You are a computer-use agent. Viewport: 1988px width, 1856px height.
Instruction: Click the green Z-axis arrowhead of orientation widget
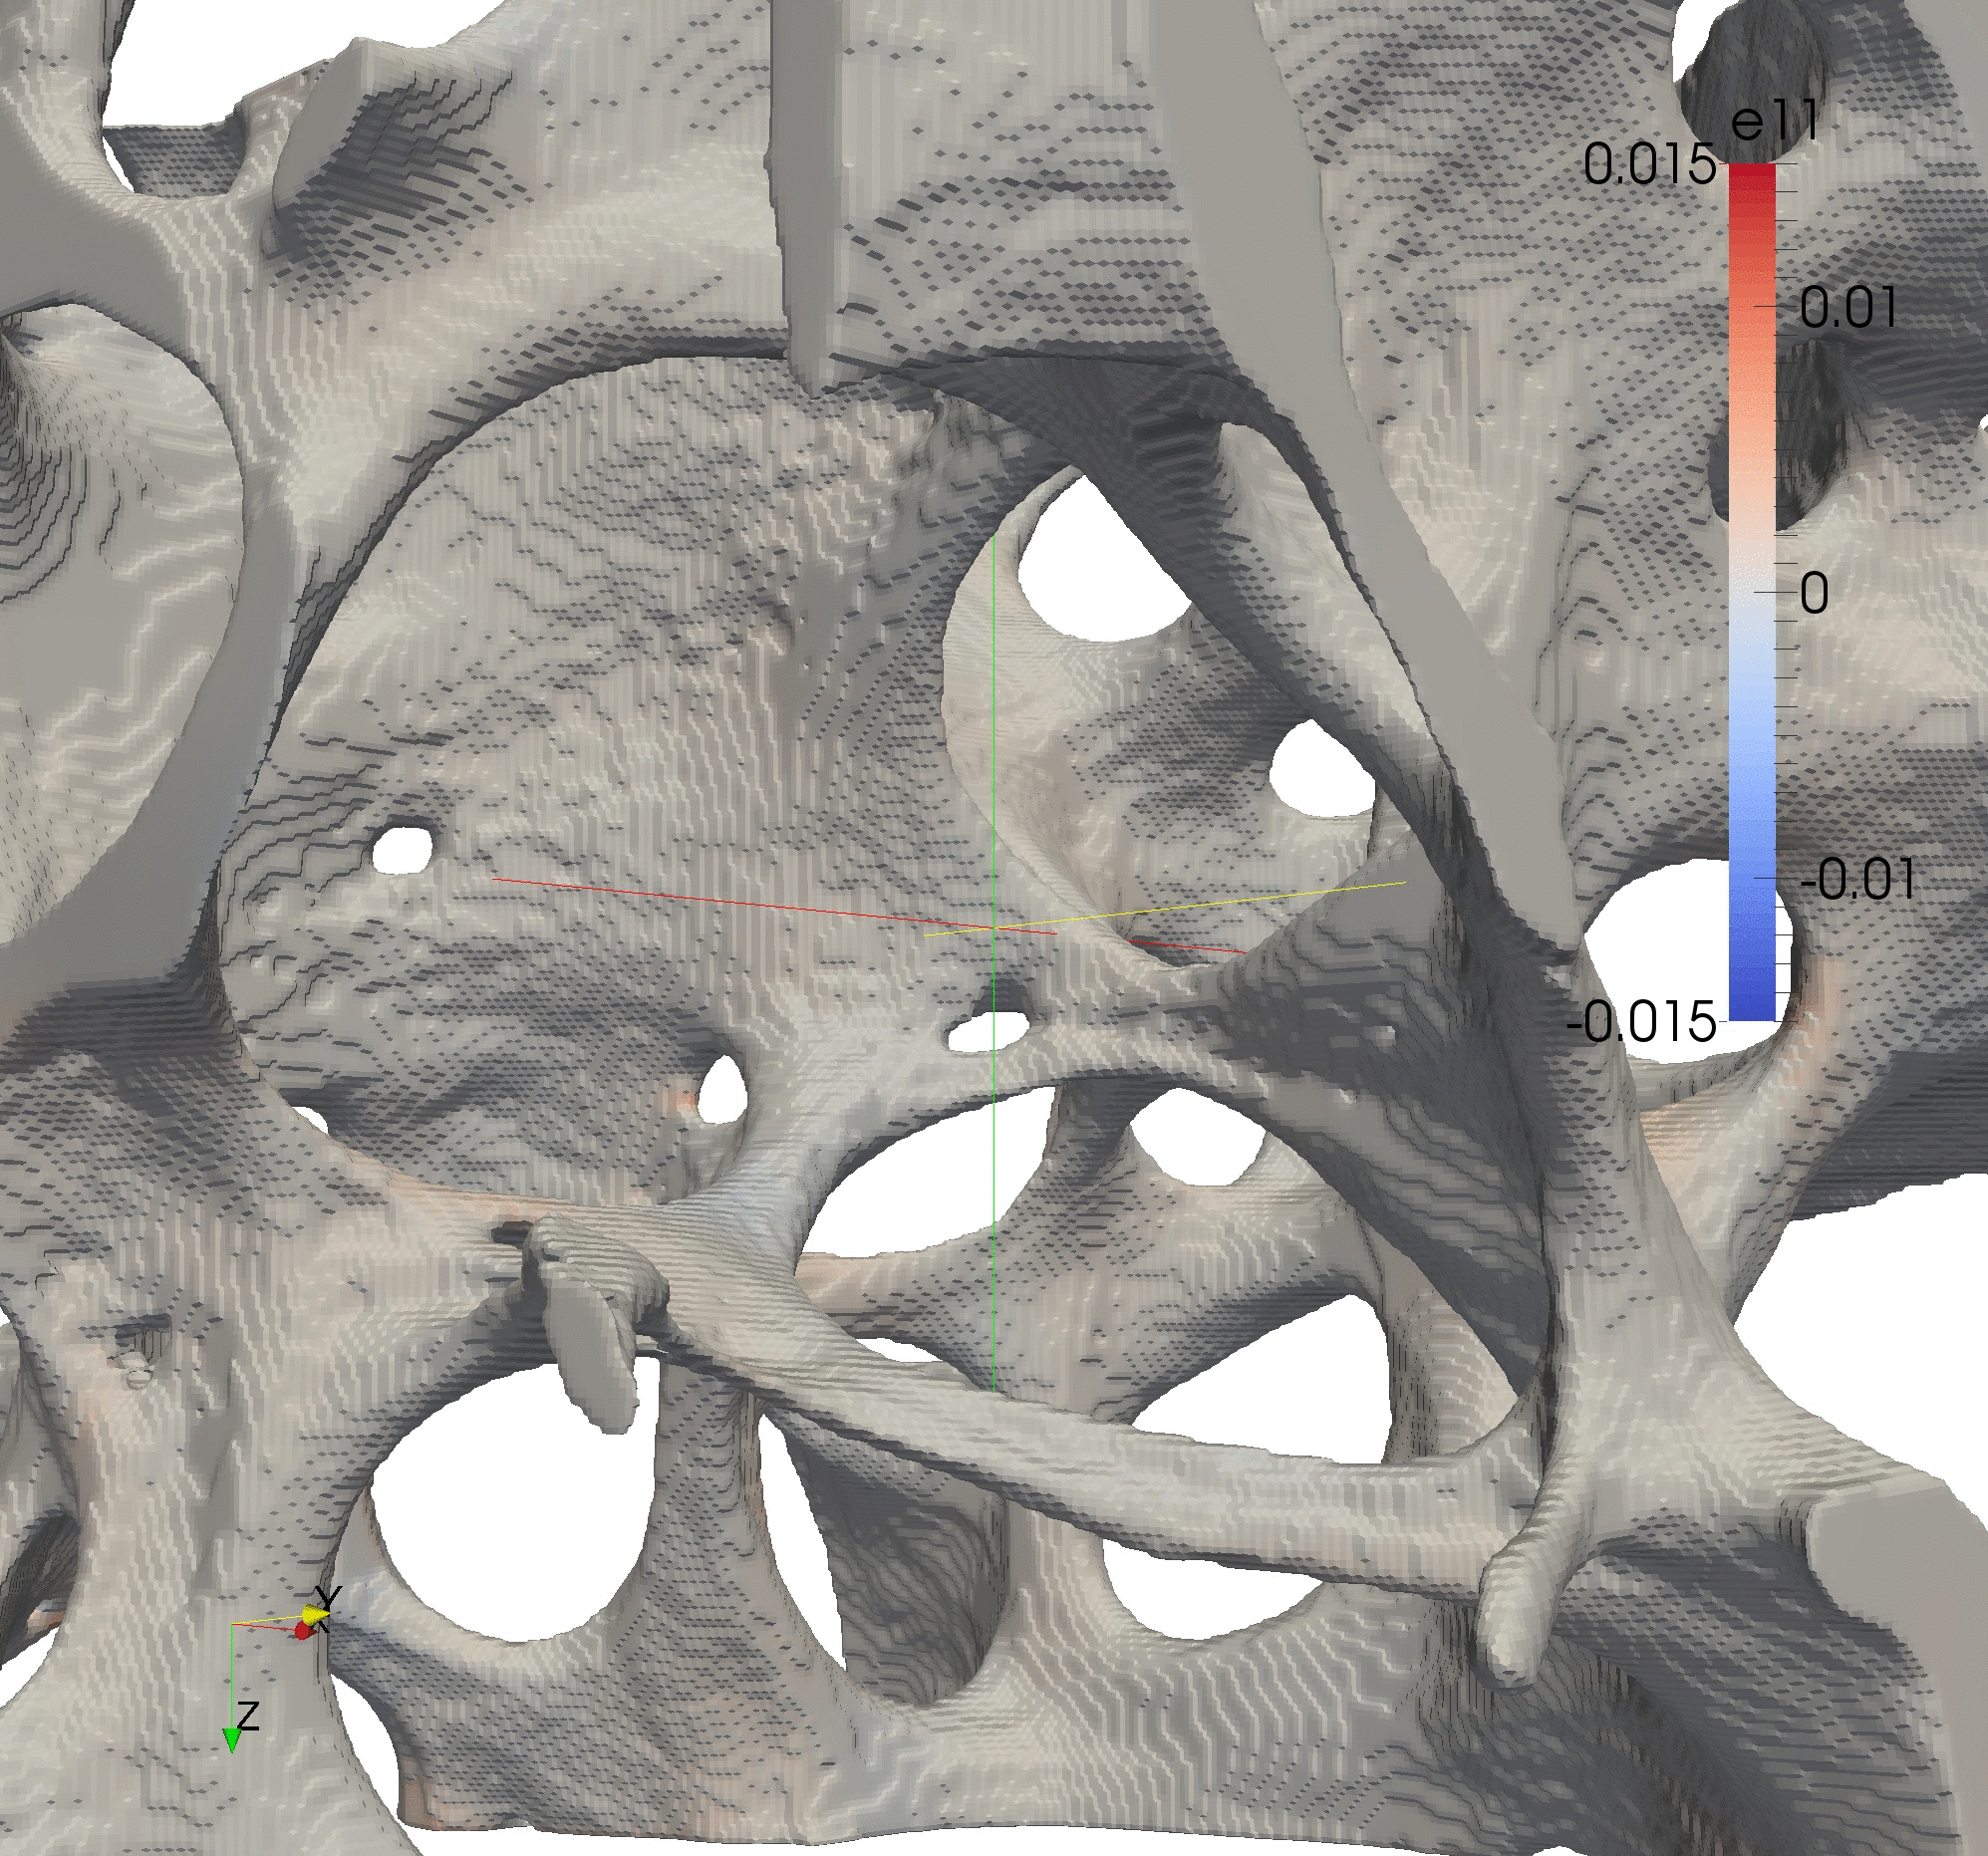[231, 1742]
